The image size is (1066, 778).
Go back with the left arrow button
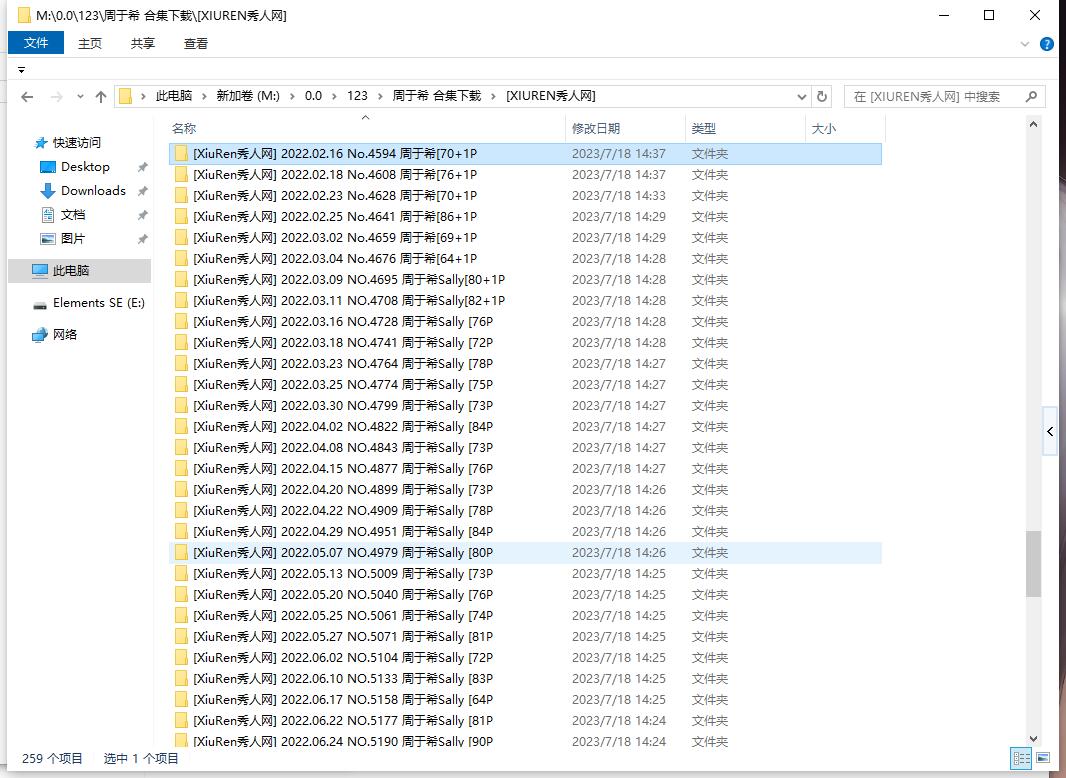point(27,97)
